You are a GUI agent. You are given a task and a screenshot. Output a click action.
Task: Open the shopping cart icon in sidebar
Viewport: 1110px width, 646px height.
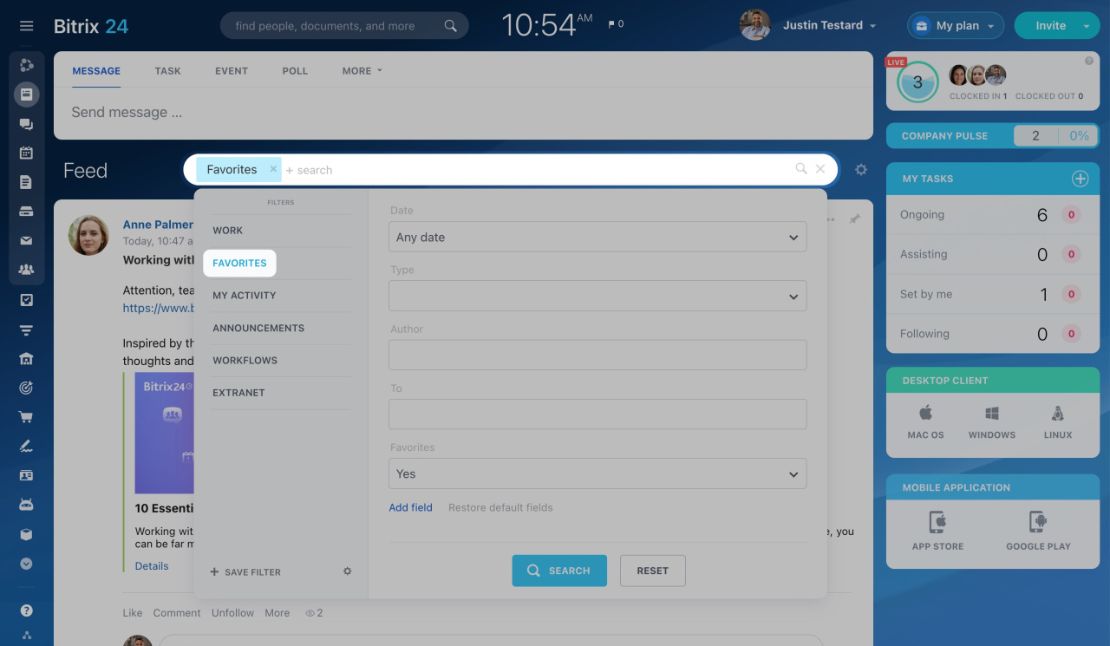coord(26,417)
